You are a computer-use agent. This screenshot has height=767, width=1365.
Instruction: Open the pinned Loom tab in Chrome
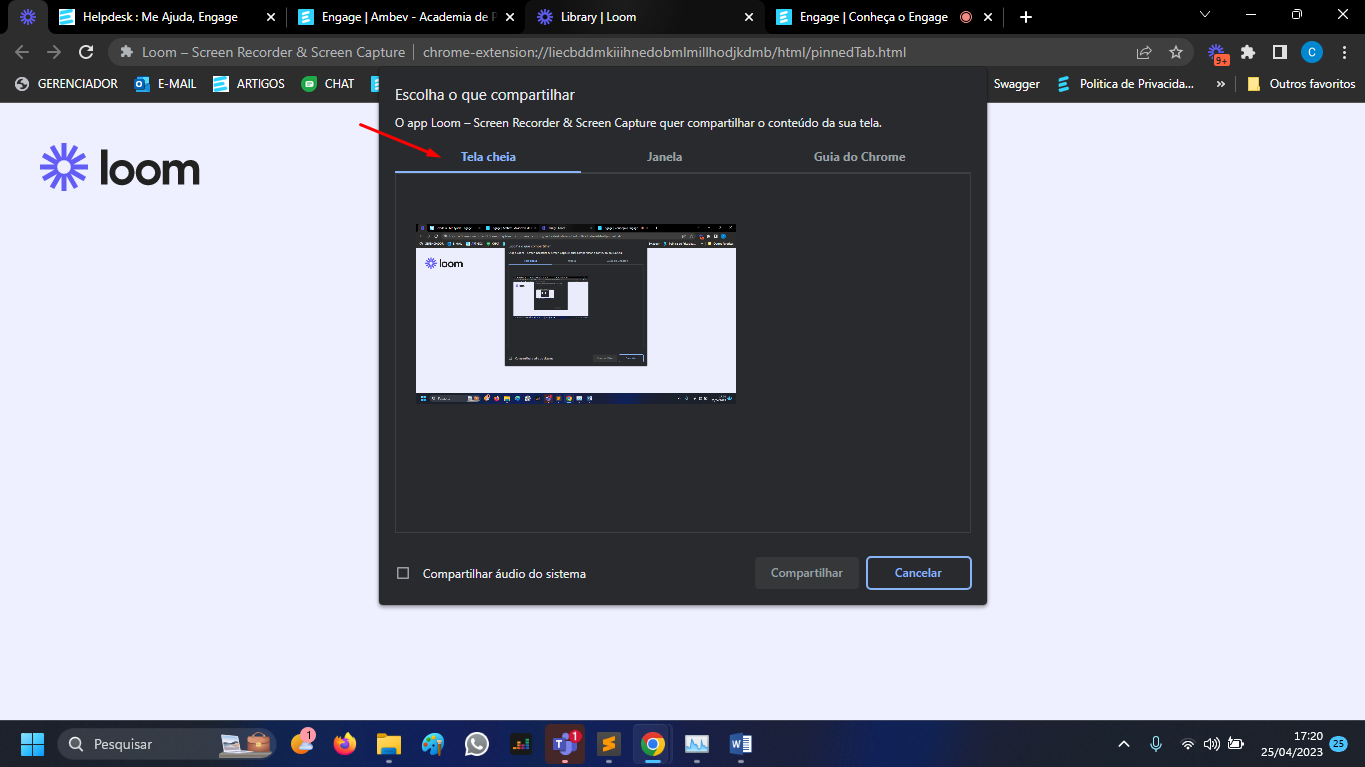point(28,17)
